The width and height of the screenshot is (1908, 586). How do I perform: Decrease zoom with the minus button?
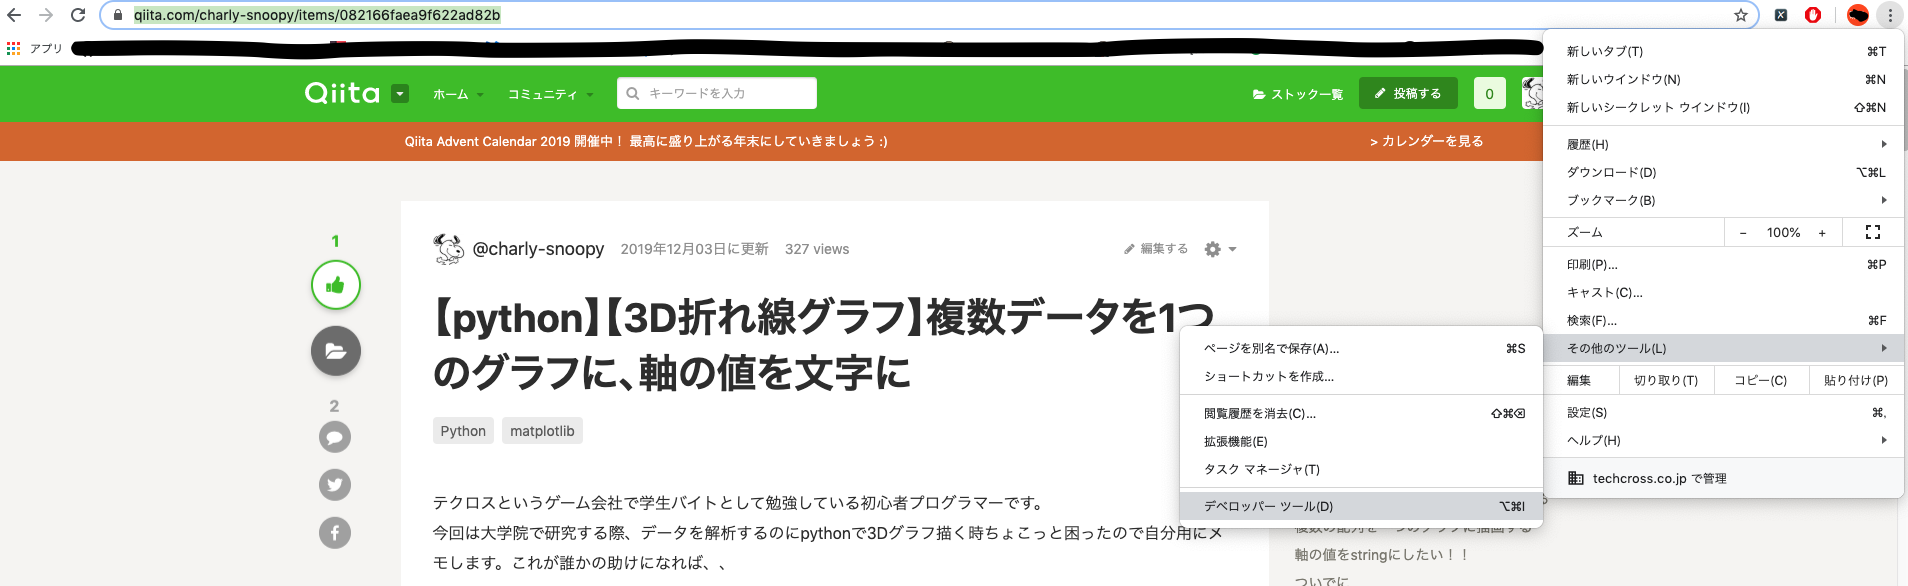[1743, 233]
